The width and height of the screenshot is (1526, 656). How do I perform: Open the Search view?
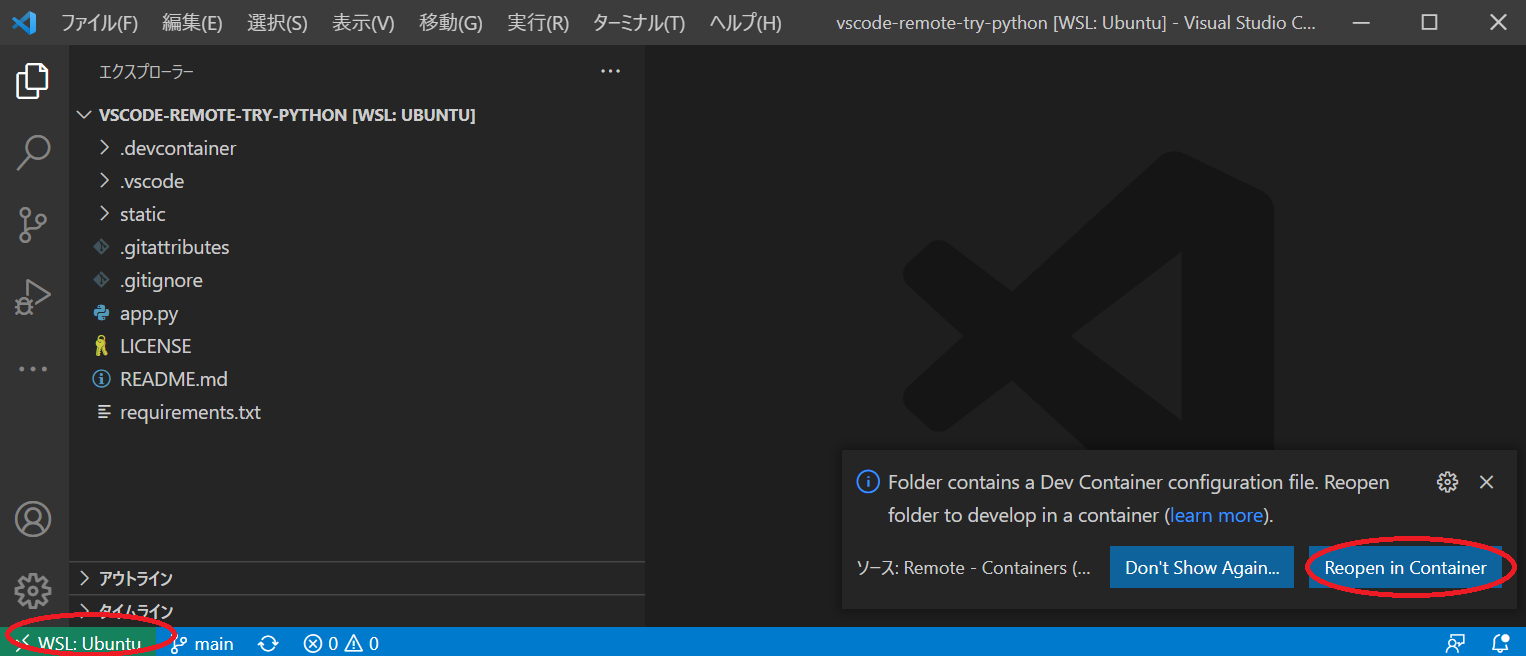pyautogui.click(x=33, y=152)
